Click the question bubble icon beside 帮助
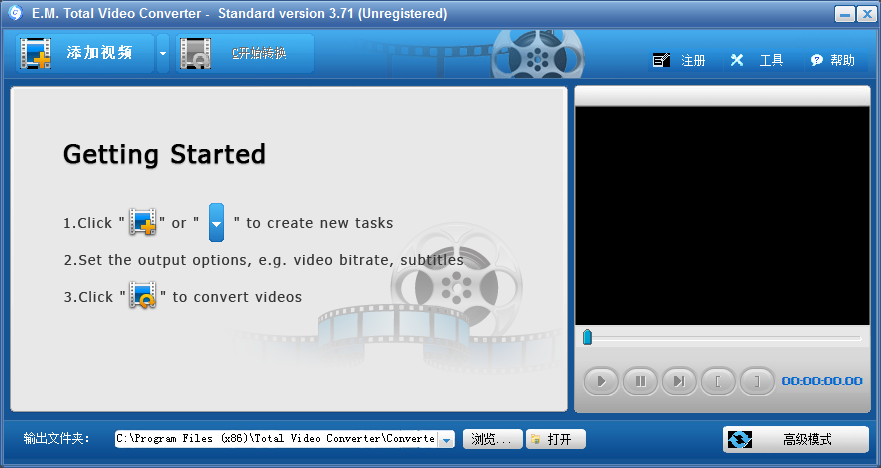The width and height of the screenshot is (881, 468). pos(816,60)
